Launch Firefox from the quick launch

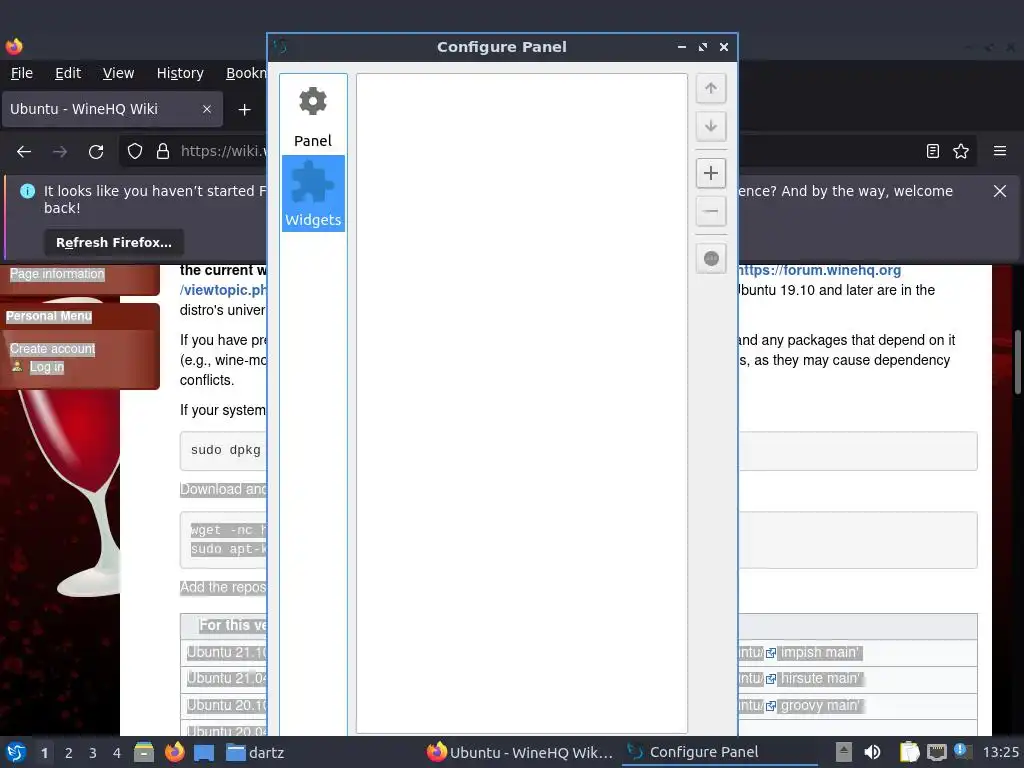[x=174, y=752]
